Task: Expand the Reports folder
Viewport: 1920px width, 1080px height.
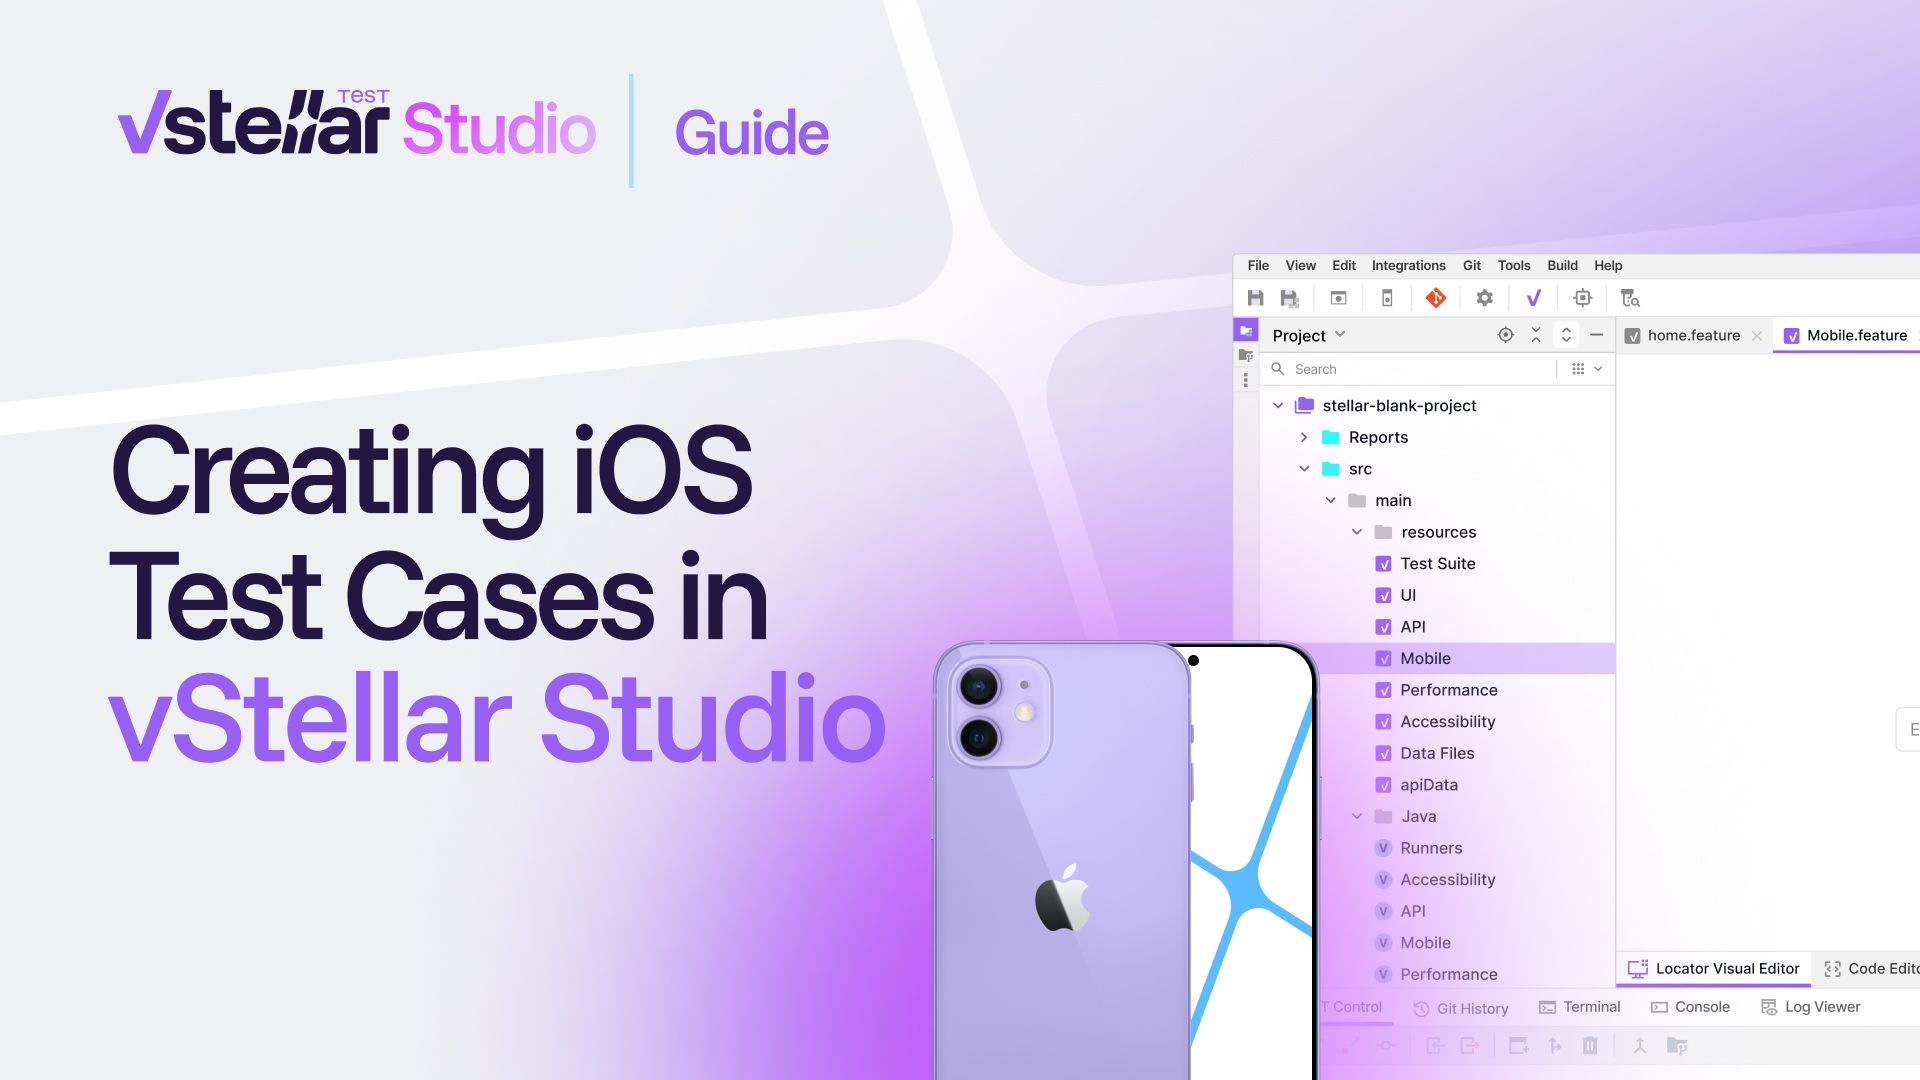Action: (x=1303, y=437)
